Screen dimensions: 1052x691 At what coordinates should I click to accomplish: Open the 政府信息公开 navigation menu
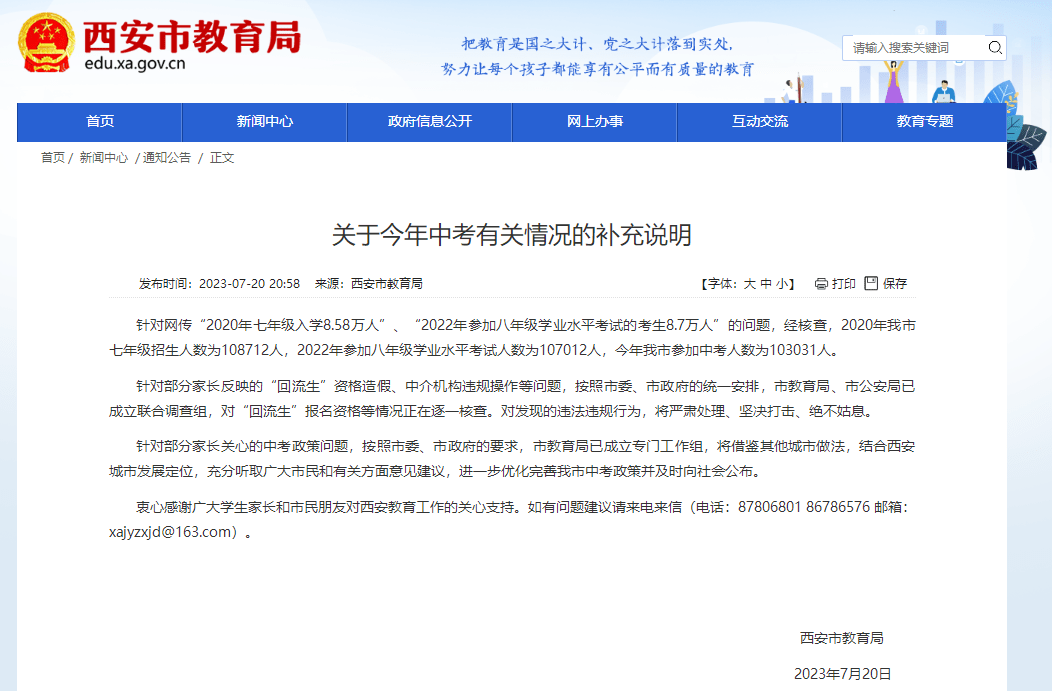click(429, 121)
